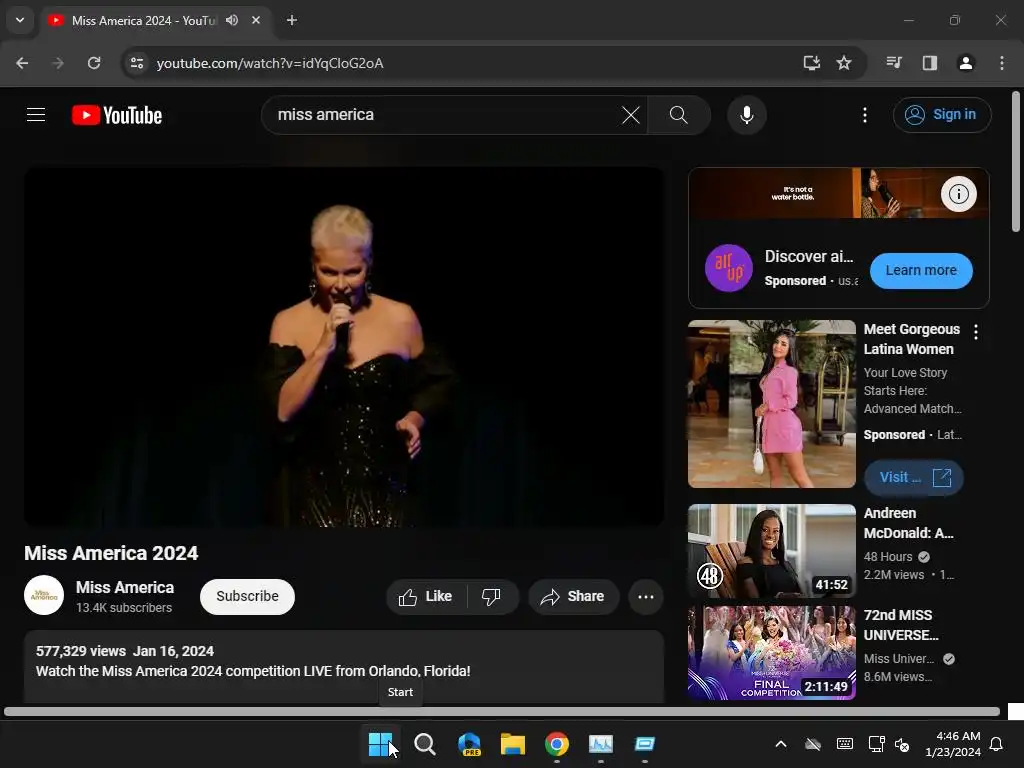
Task: Open the Chrome profile icon
Action: 965,63
